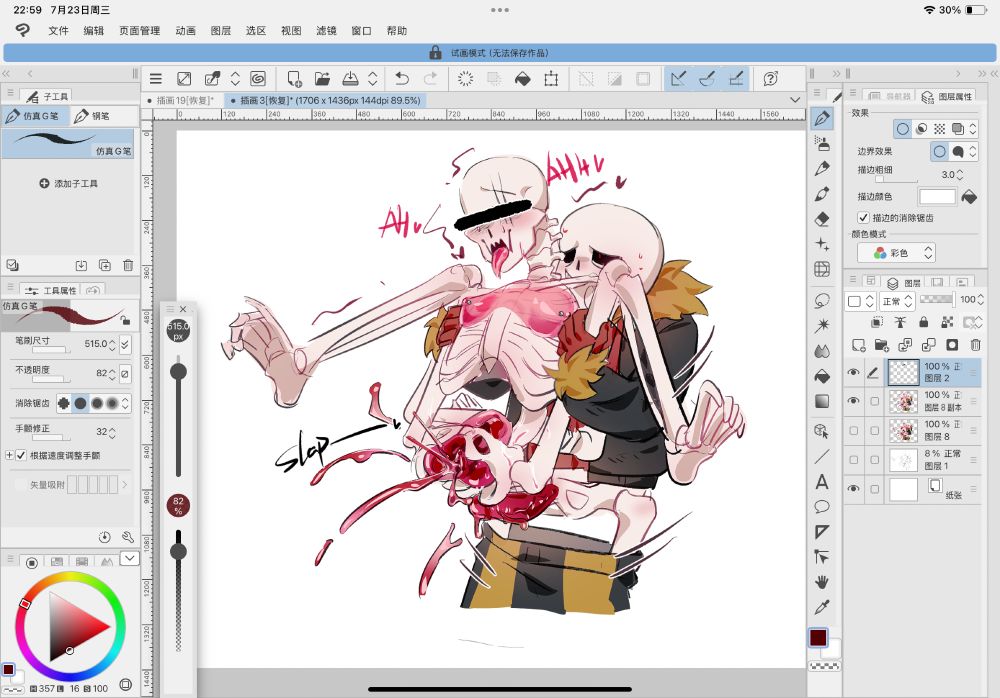Select the Text tool letter A
The height and width of the screenshot is (698, 1000).
click(x=822, y=482)
